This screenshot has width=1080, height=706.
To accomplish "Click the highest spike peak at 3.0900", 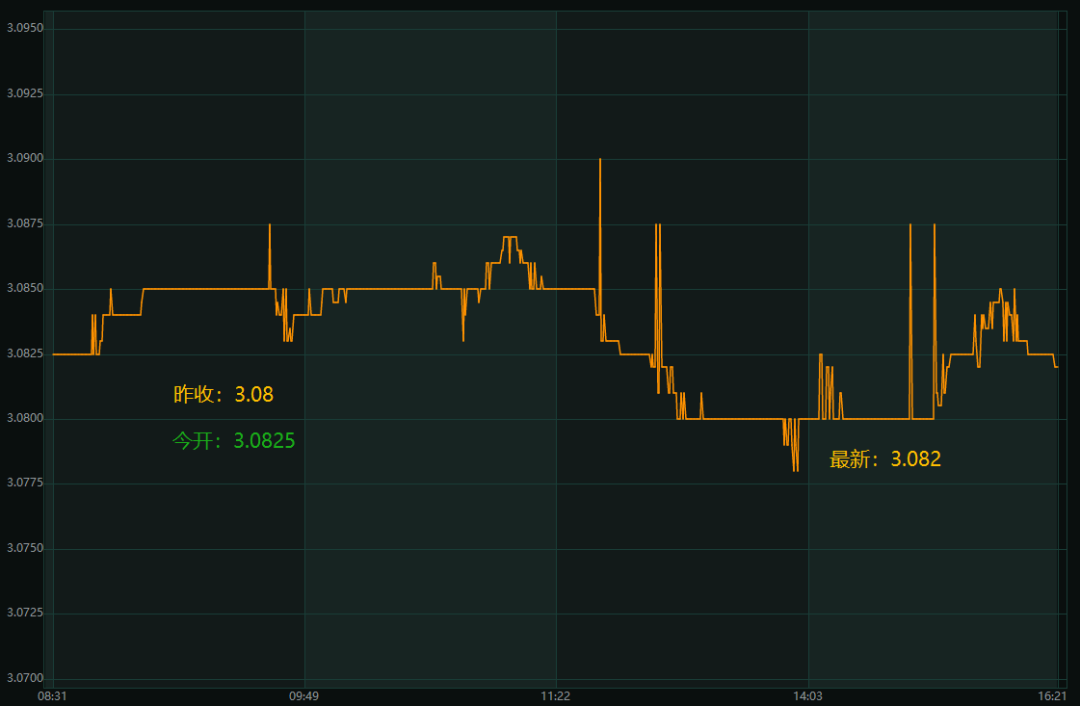I will [600, 160].
